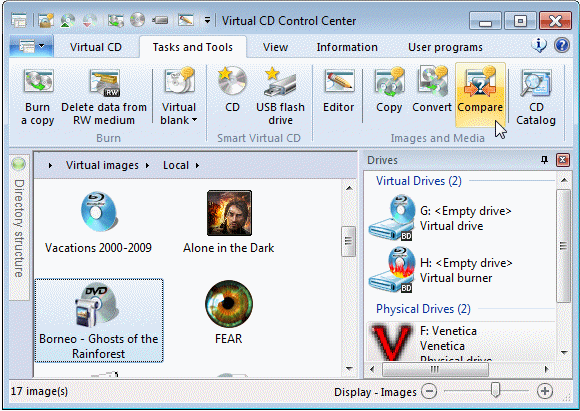Expand the quick access toolbar customize arrow
The width and height of the screenshot is (580, 411).
point(208,20)
